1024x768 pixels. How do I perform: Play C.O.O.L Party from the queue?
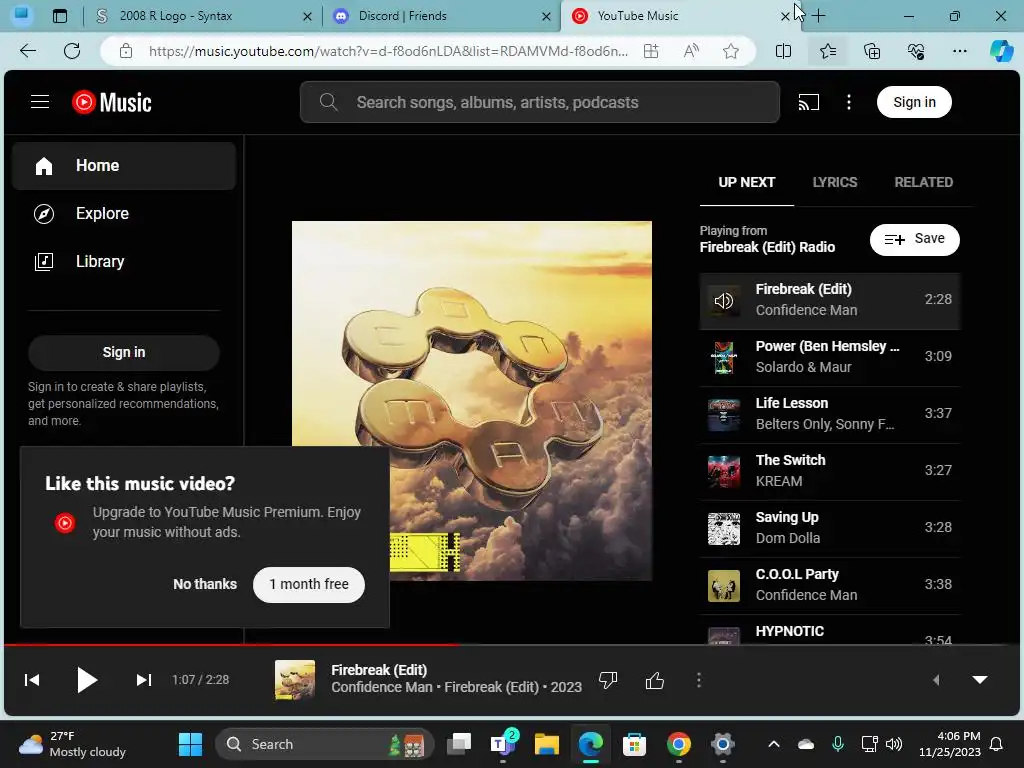829,584
